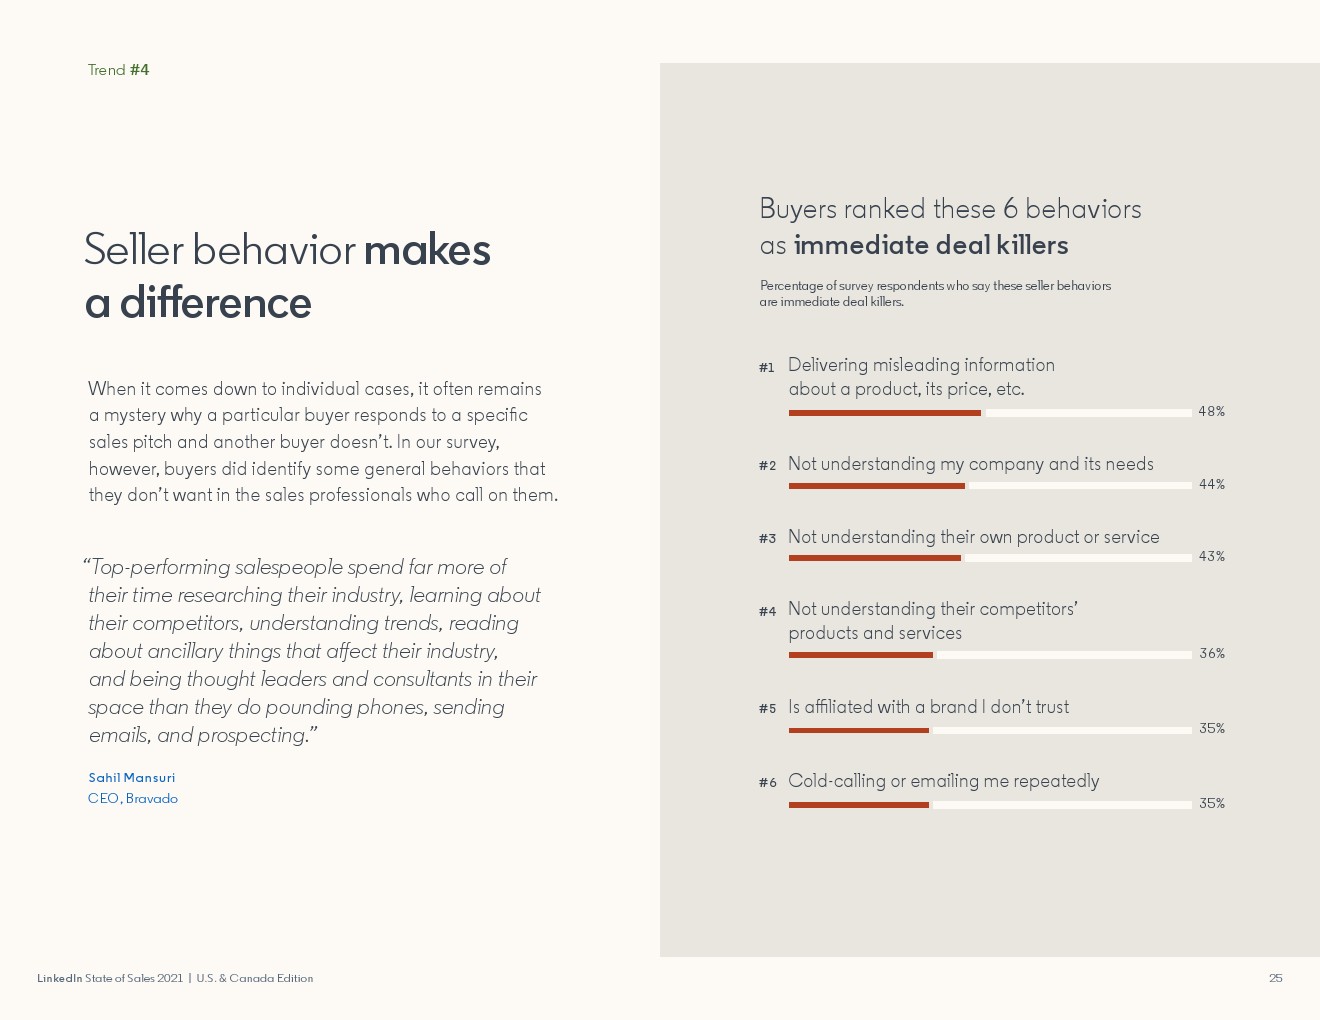Select "Not understanding my company and its needs"

pos(970,464)
